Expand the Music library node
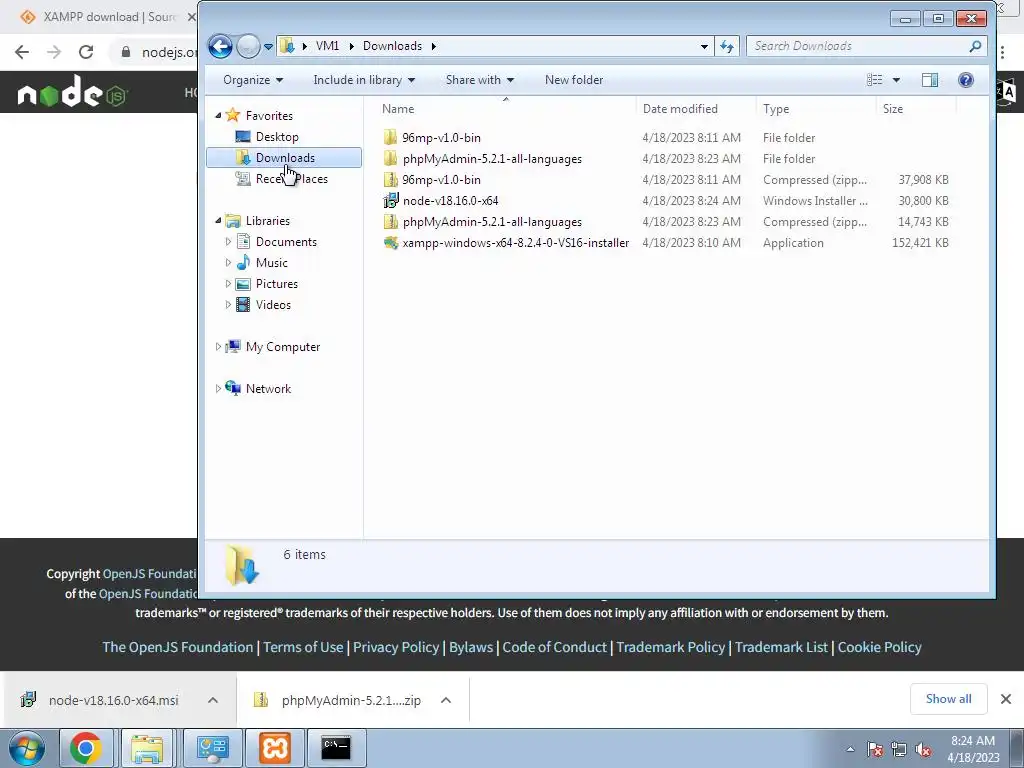The height and width of the screenshot is (768, 1024). point(228,263)
